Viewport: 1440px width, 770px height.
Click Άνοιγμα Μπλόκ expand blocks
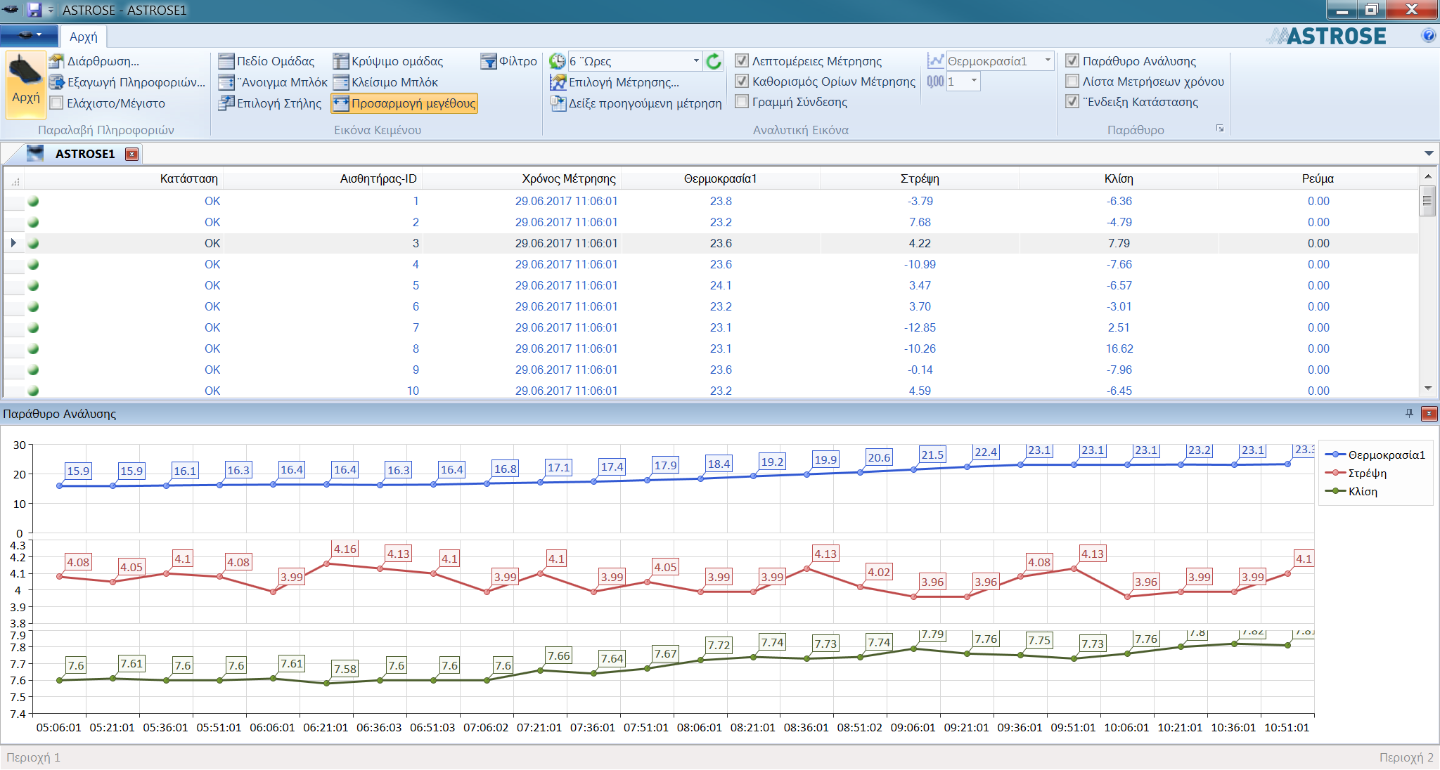[273, 82]
